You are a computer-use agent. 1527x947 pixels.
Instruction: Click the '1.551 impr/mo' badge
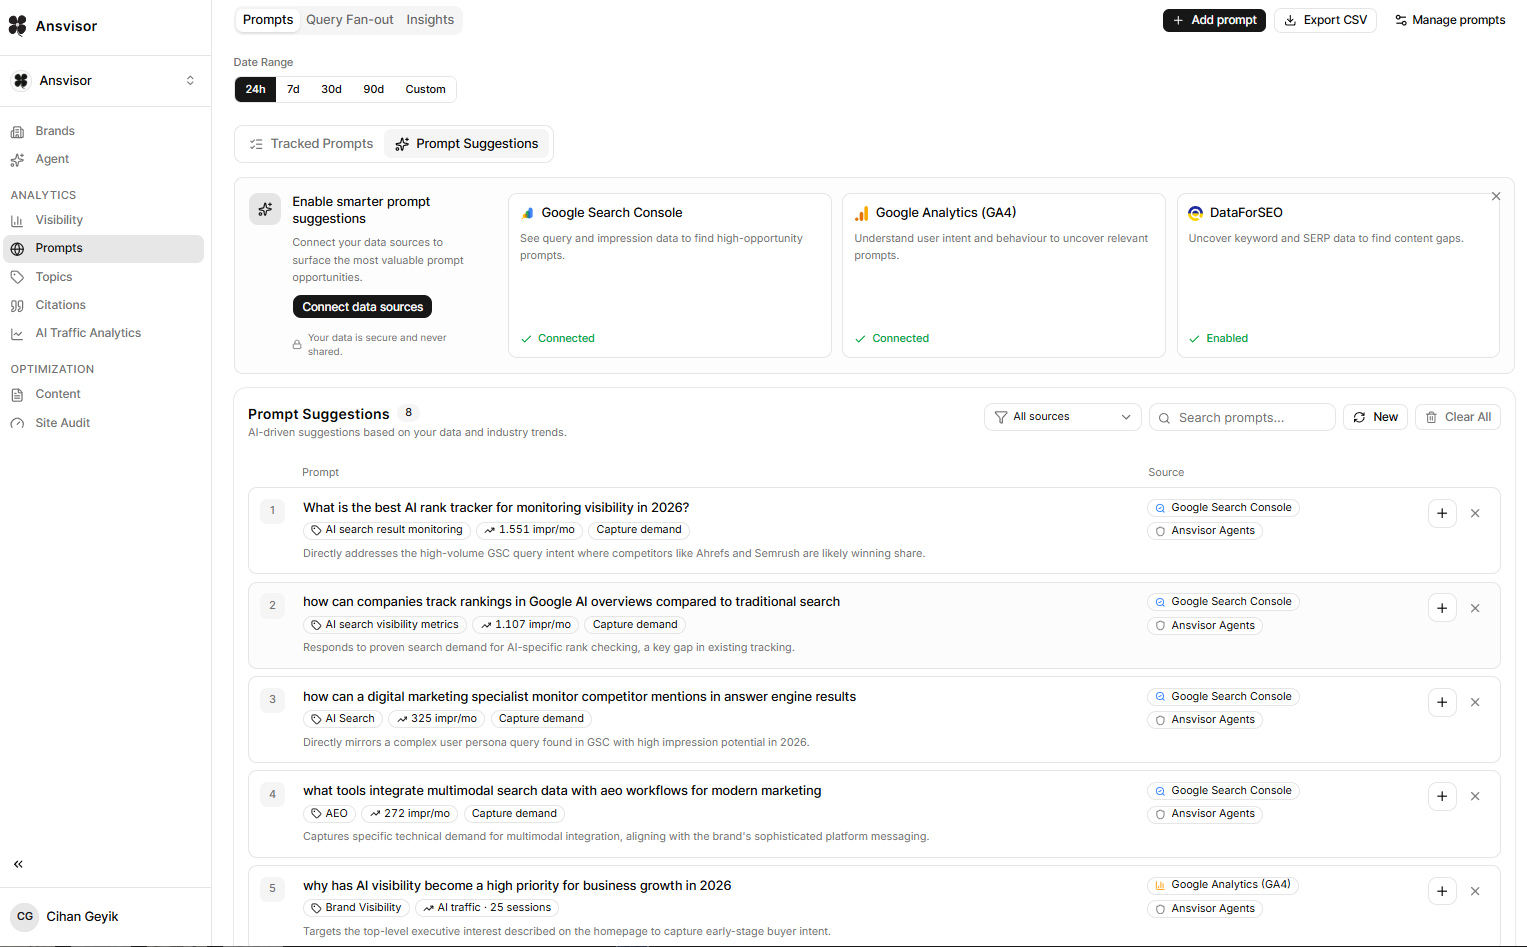click(529, 530)
